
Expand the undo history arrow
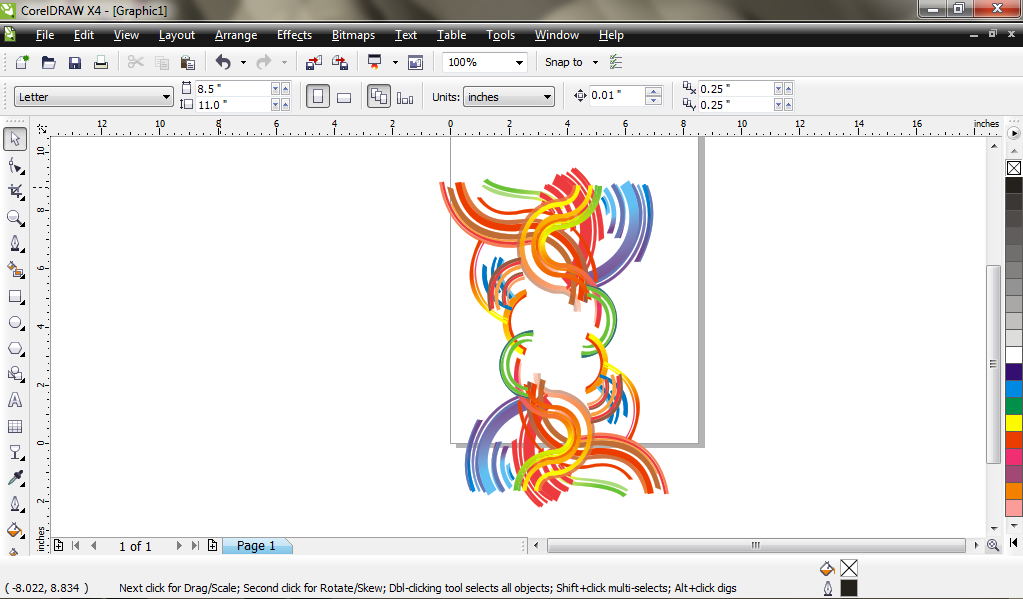tap(243, 63)
